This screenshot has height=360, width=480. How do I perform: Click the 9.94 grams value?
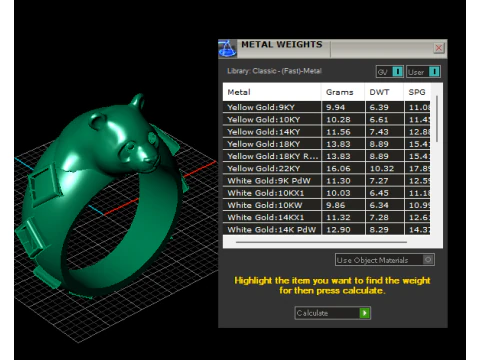(335, 107)
